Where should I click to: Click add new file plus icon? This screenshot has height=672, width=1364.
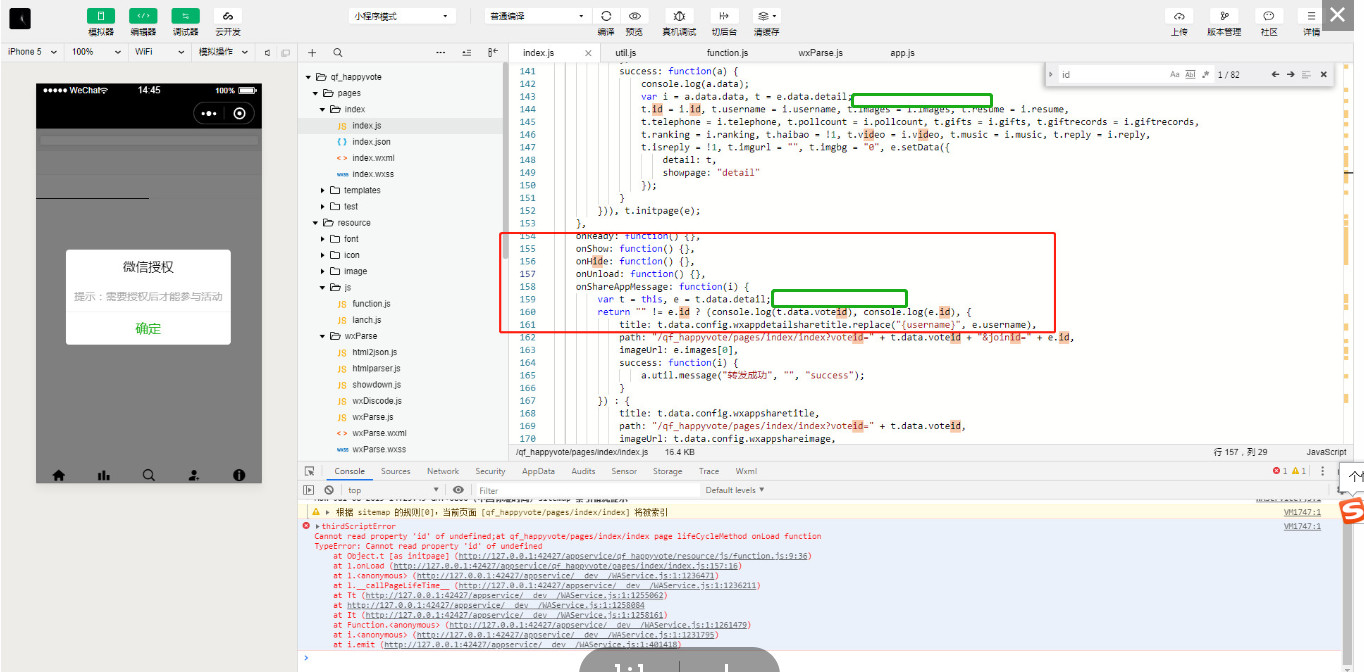coord(312,52)
